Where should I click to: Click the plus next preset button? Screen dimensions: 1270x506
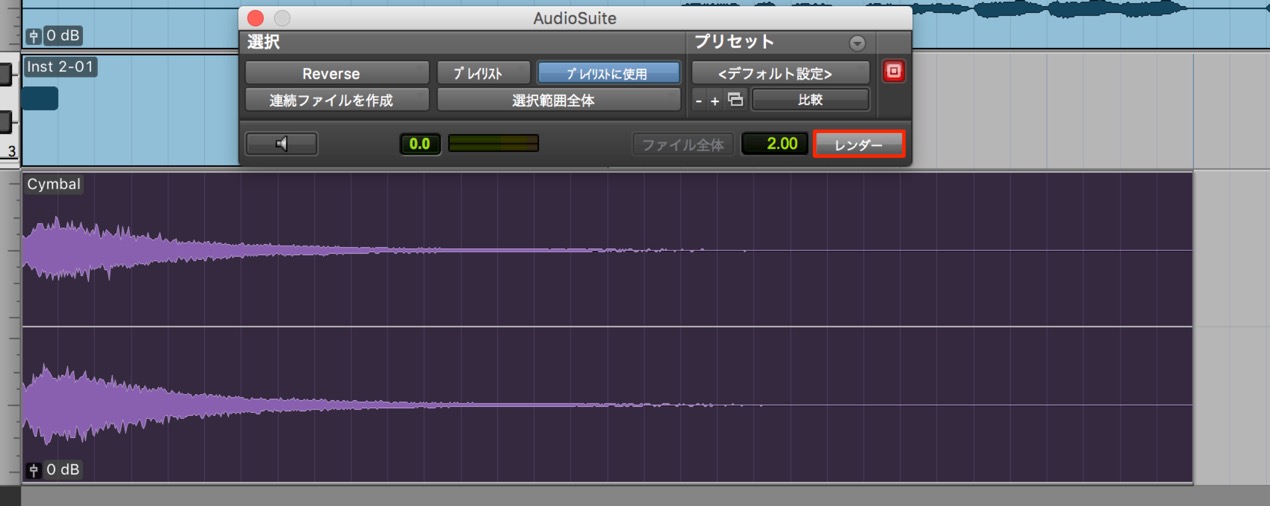click(x=715, y=101)
